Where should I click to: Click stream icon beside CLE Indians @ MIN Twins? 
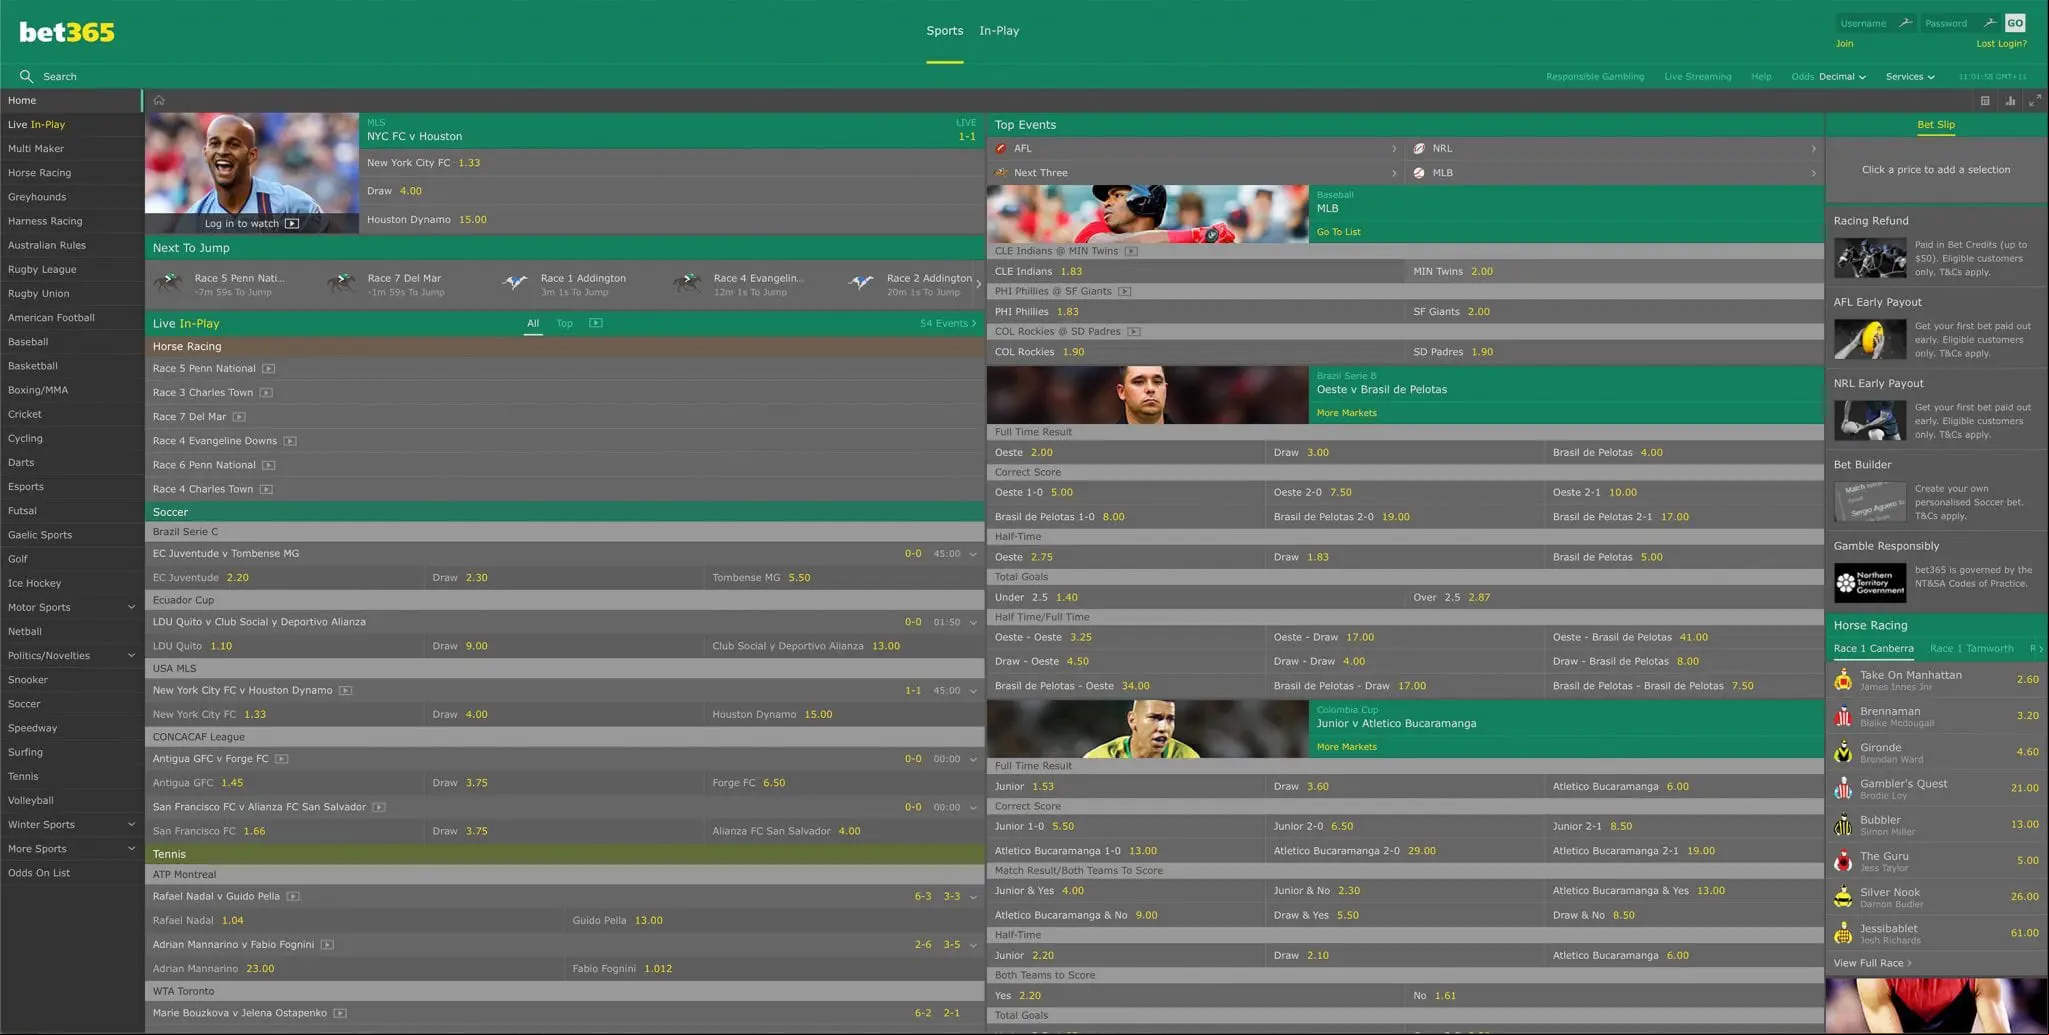pyautogui.click(x=1131, y=251)
